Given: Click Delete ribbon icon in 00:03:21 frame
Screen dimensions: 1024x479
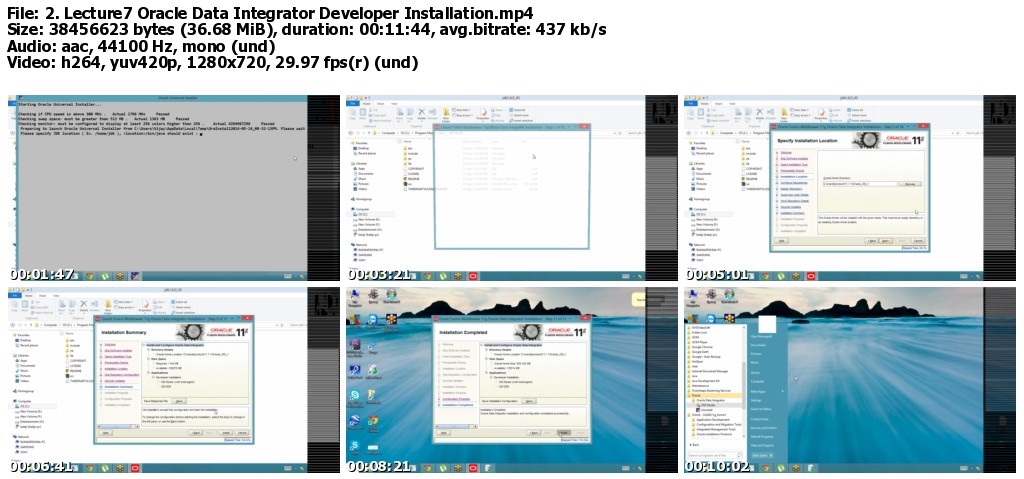Looking at the screenshot, I should pos(421,114).
